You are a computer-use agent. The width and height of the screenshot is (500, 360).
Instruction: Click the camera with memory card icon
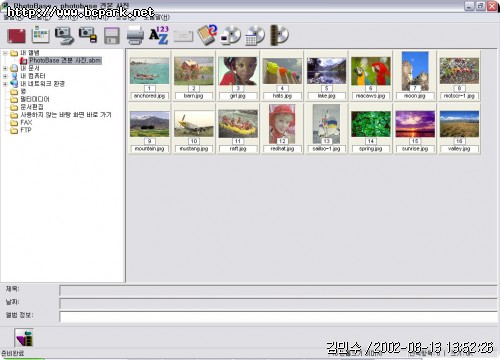tap(88, 35)
